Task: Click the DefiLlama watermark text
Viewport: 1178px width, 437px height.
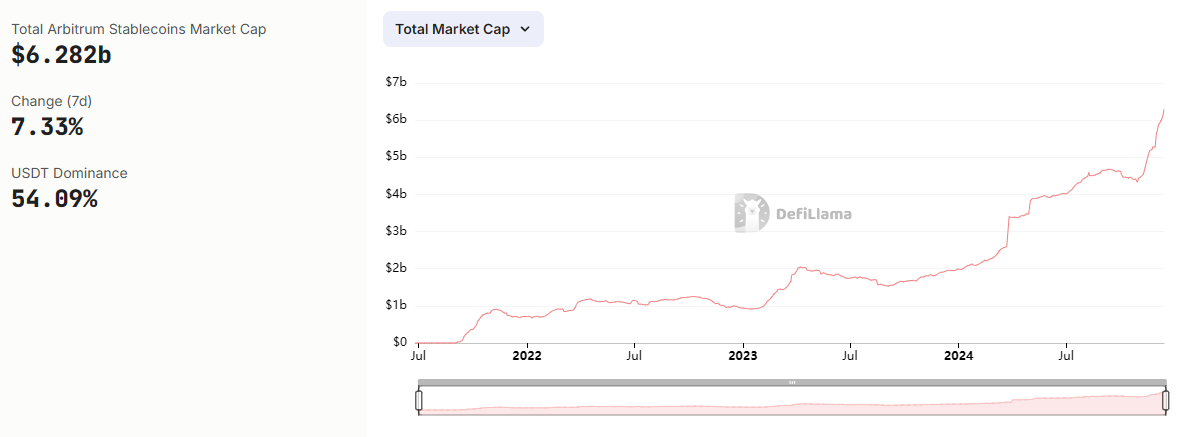Action: [x=814, y=214]
